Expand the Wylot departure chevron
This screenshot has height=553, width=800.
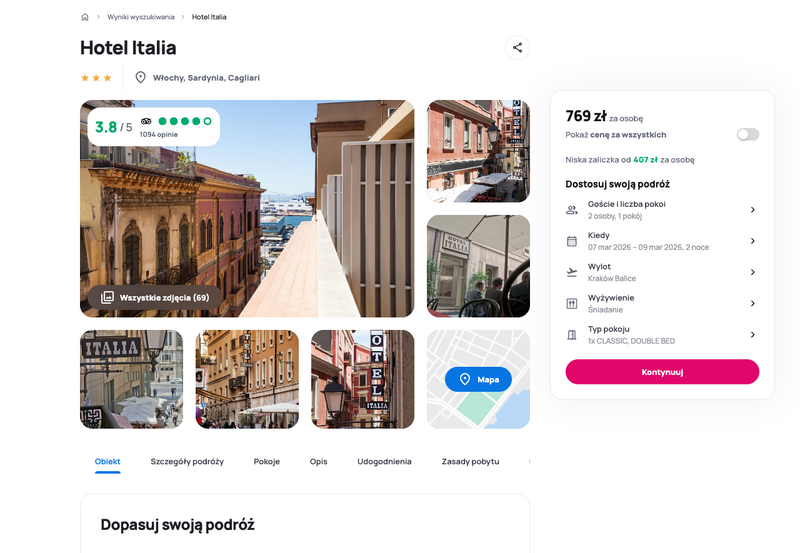click(753, 272)
